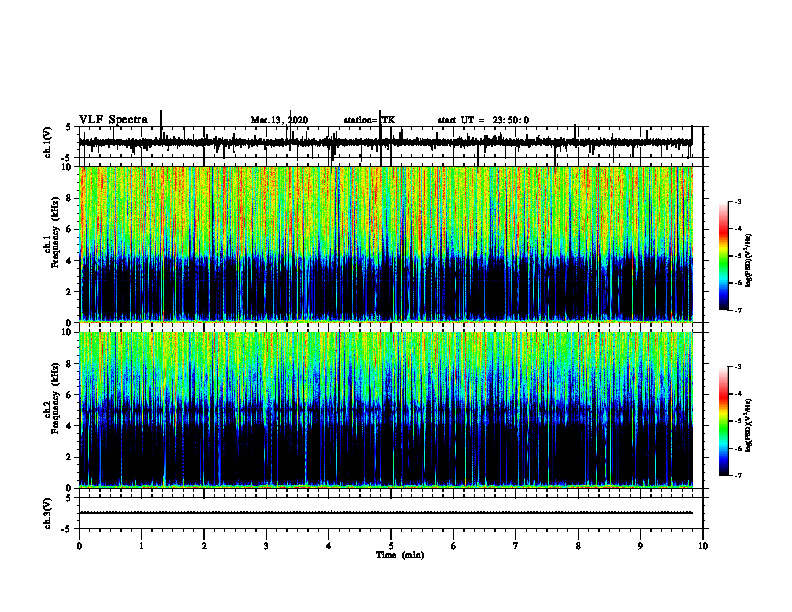This screenshot has height=612, width=792.
Task: Click the "-3" label on ch.1 color scale
Action: click(x=737, y=201)
